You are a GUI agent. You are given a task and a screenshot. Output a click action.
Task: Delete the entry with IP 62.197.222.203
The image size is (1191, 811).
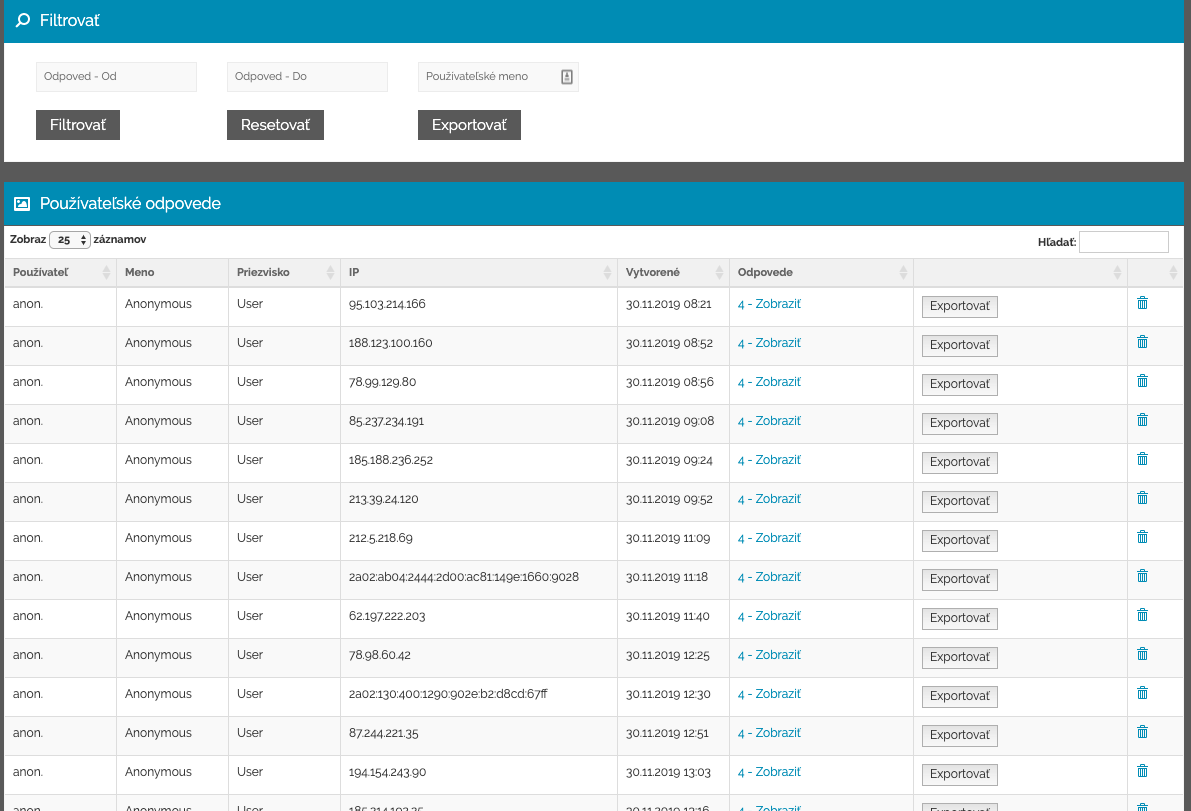coord(1142,615)
